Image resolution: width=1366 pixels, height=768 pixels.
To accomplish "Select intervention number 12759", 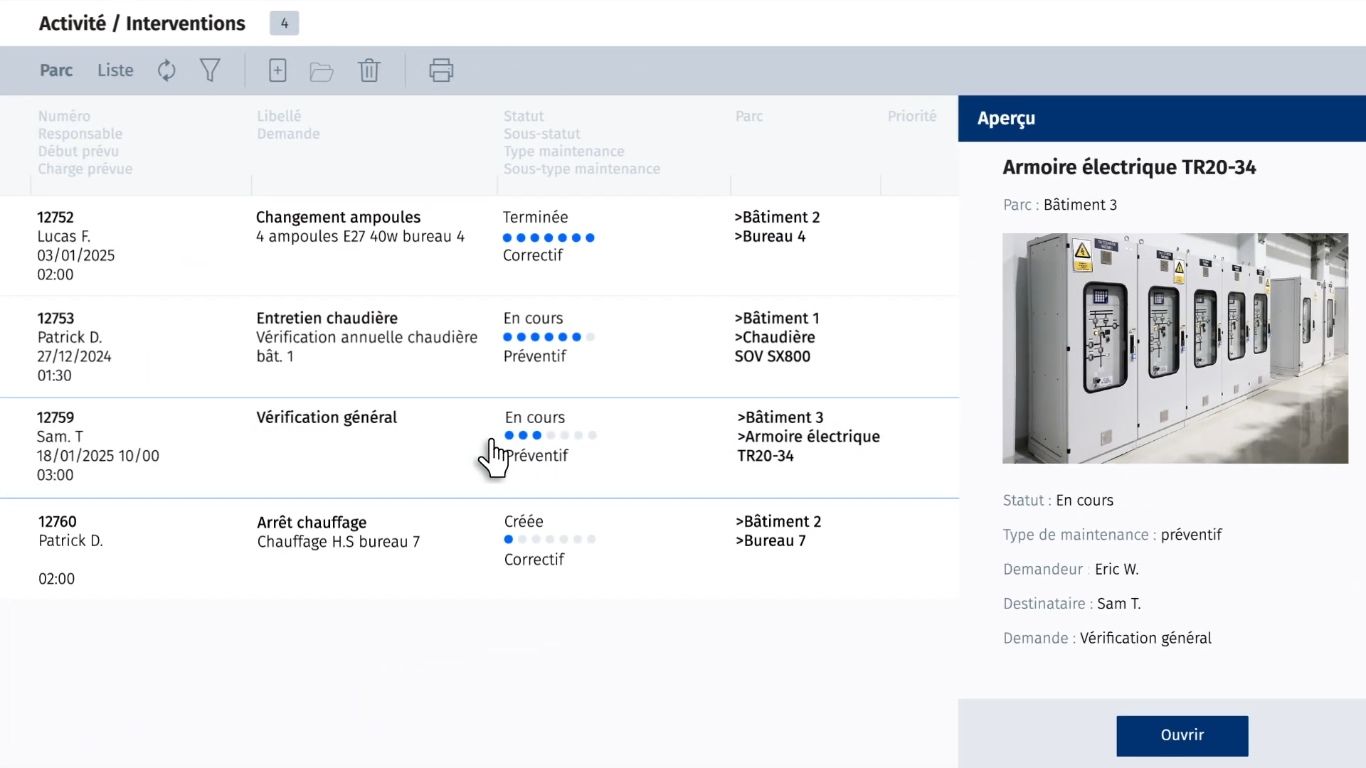I will [x=56, y=417].
